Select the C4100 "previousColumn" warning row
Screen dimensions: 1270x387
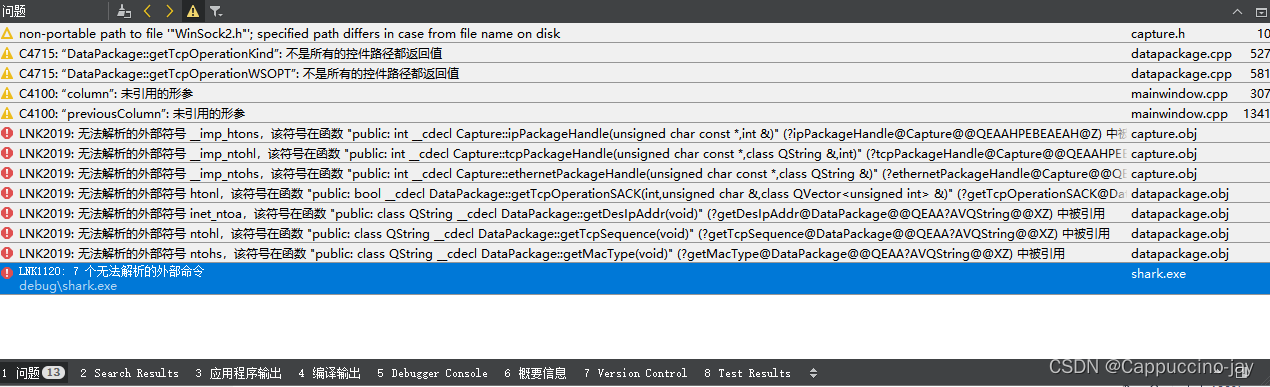[635, 113]
